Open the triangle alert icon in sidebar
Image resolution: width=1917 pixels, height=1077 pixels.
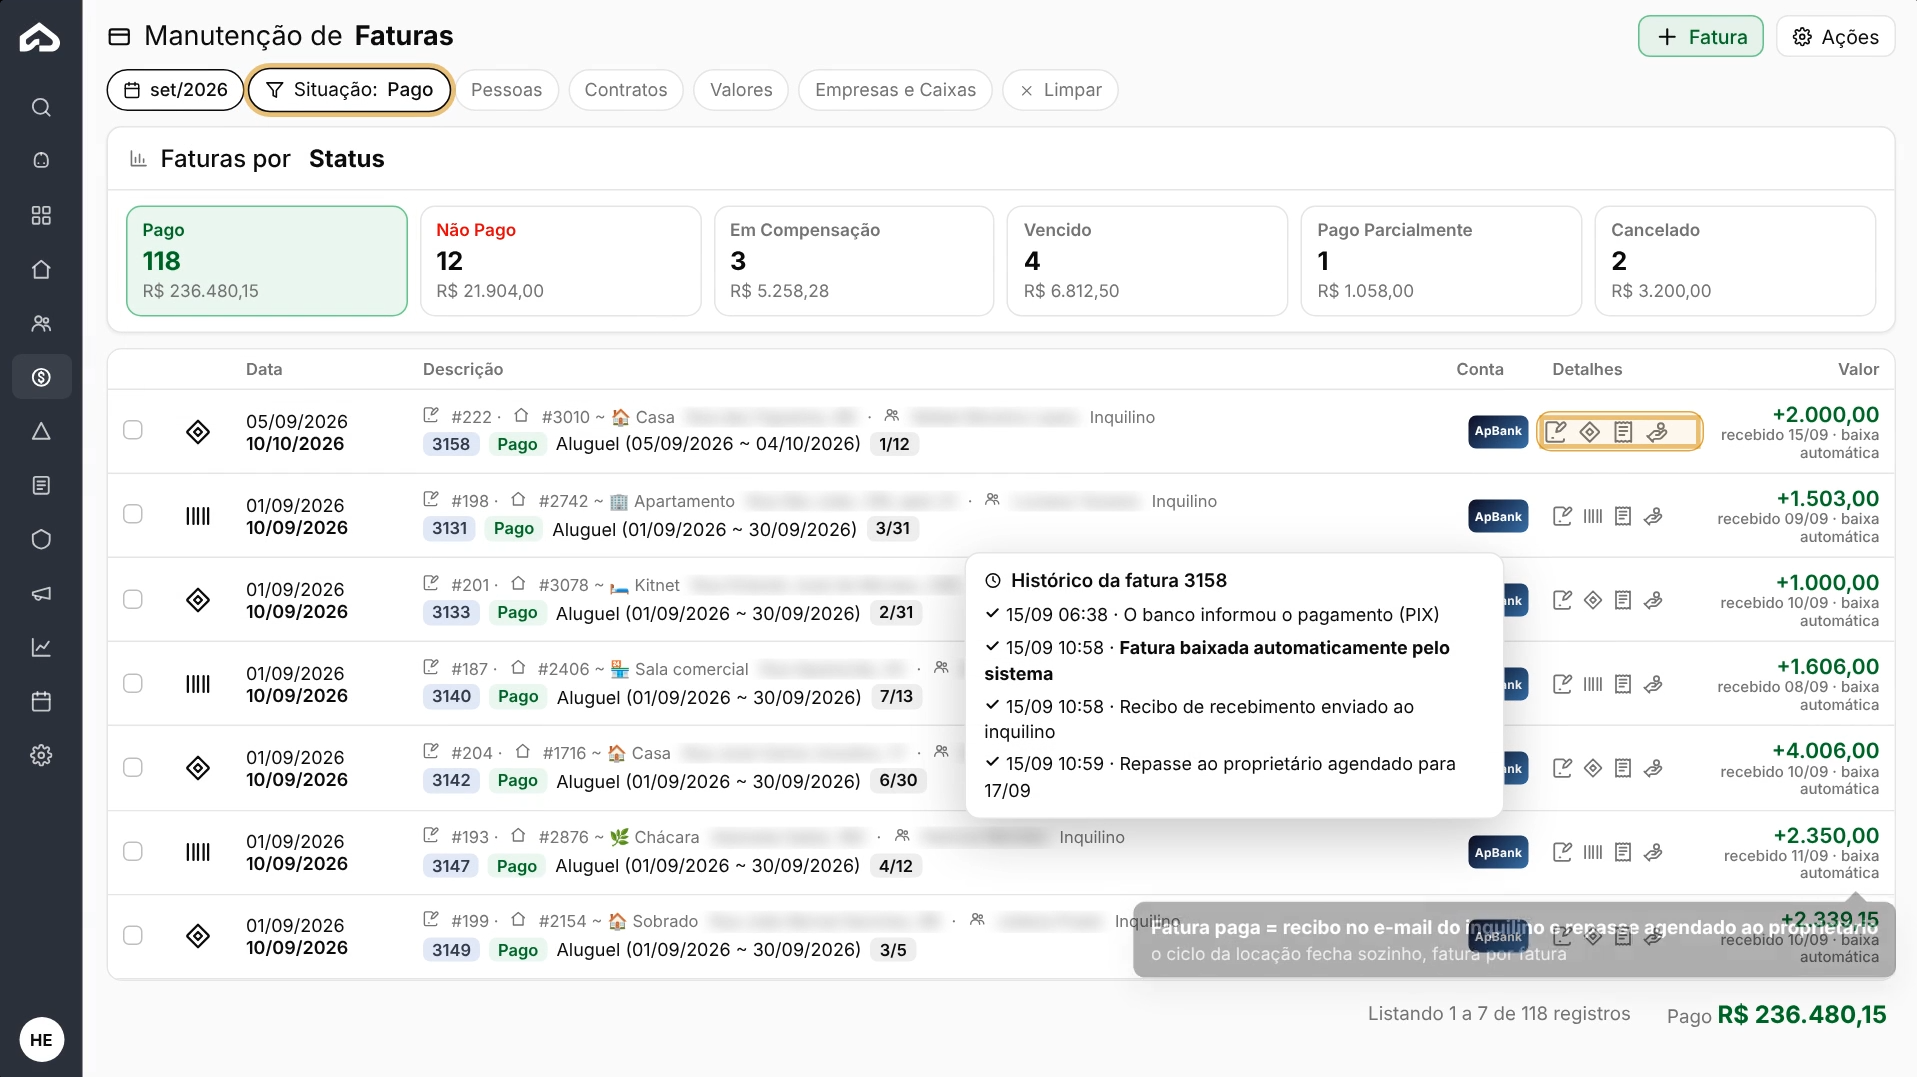point(41,431)
